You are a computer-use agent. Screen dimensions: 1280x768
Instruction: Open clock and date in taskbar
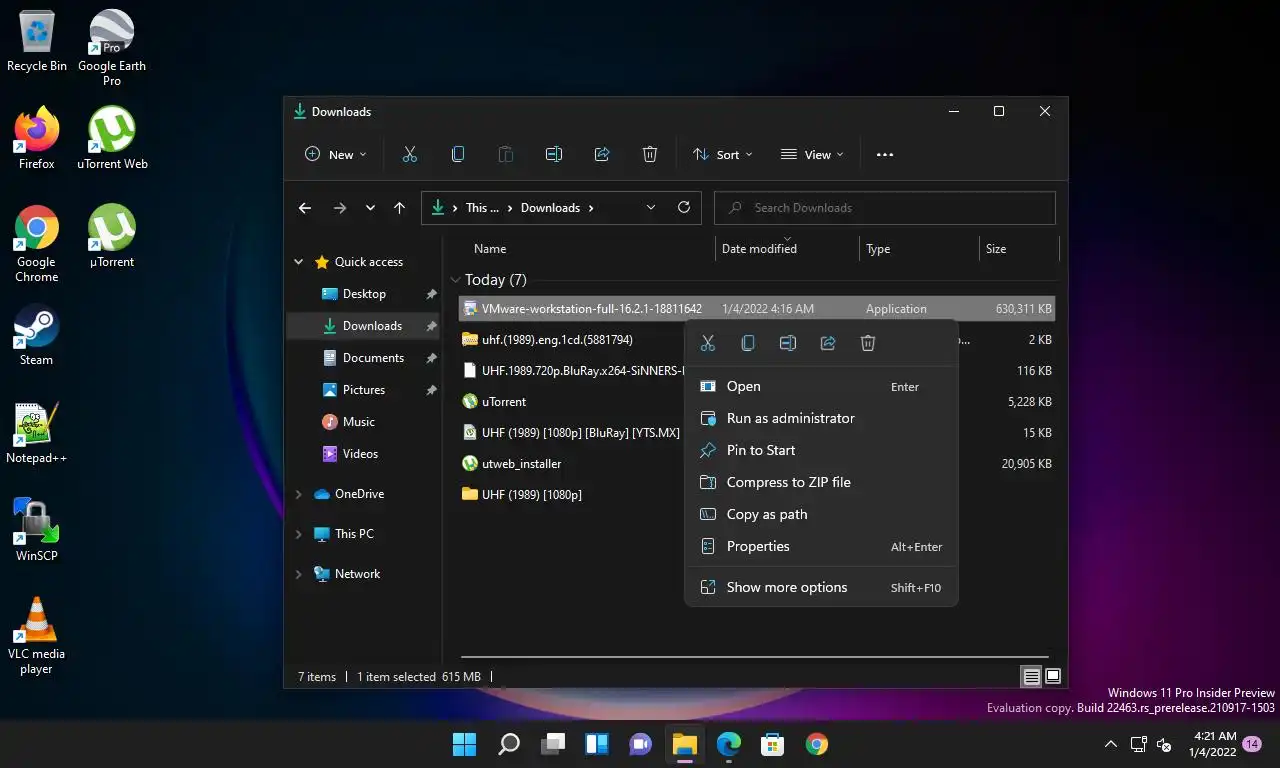coord(1214,744)
